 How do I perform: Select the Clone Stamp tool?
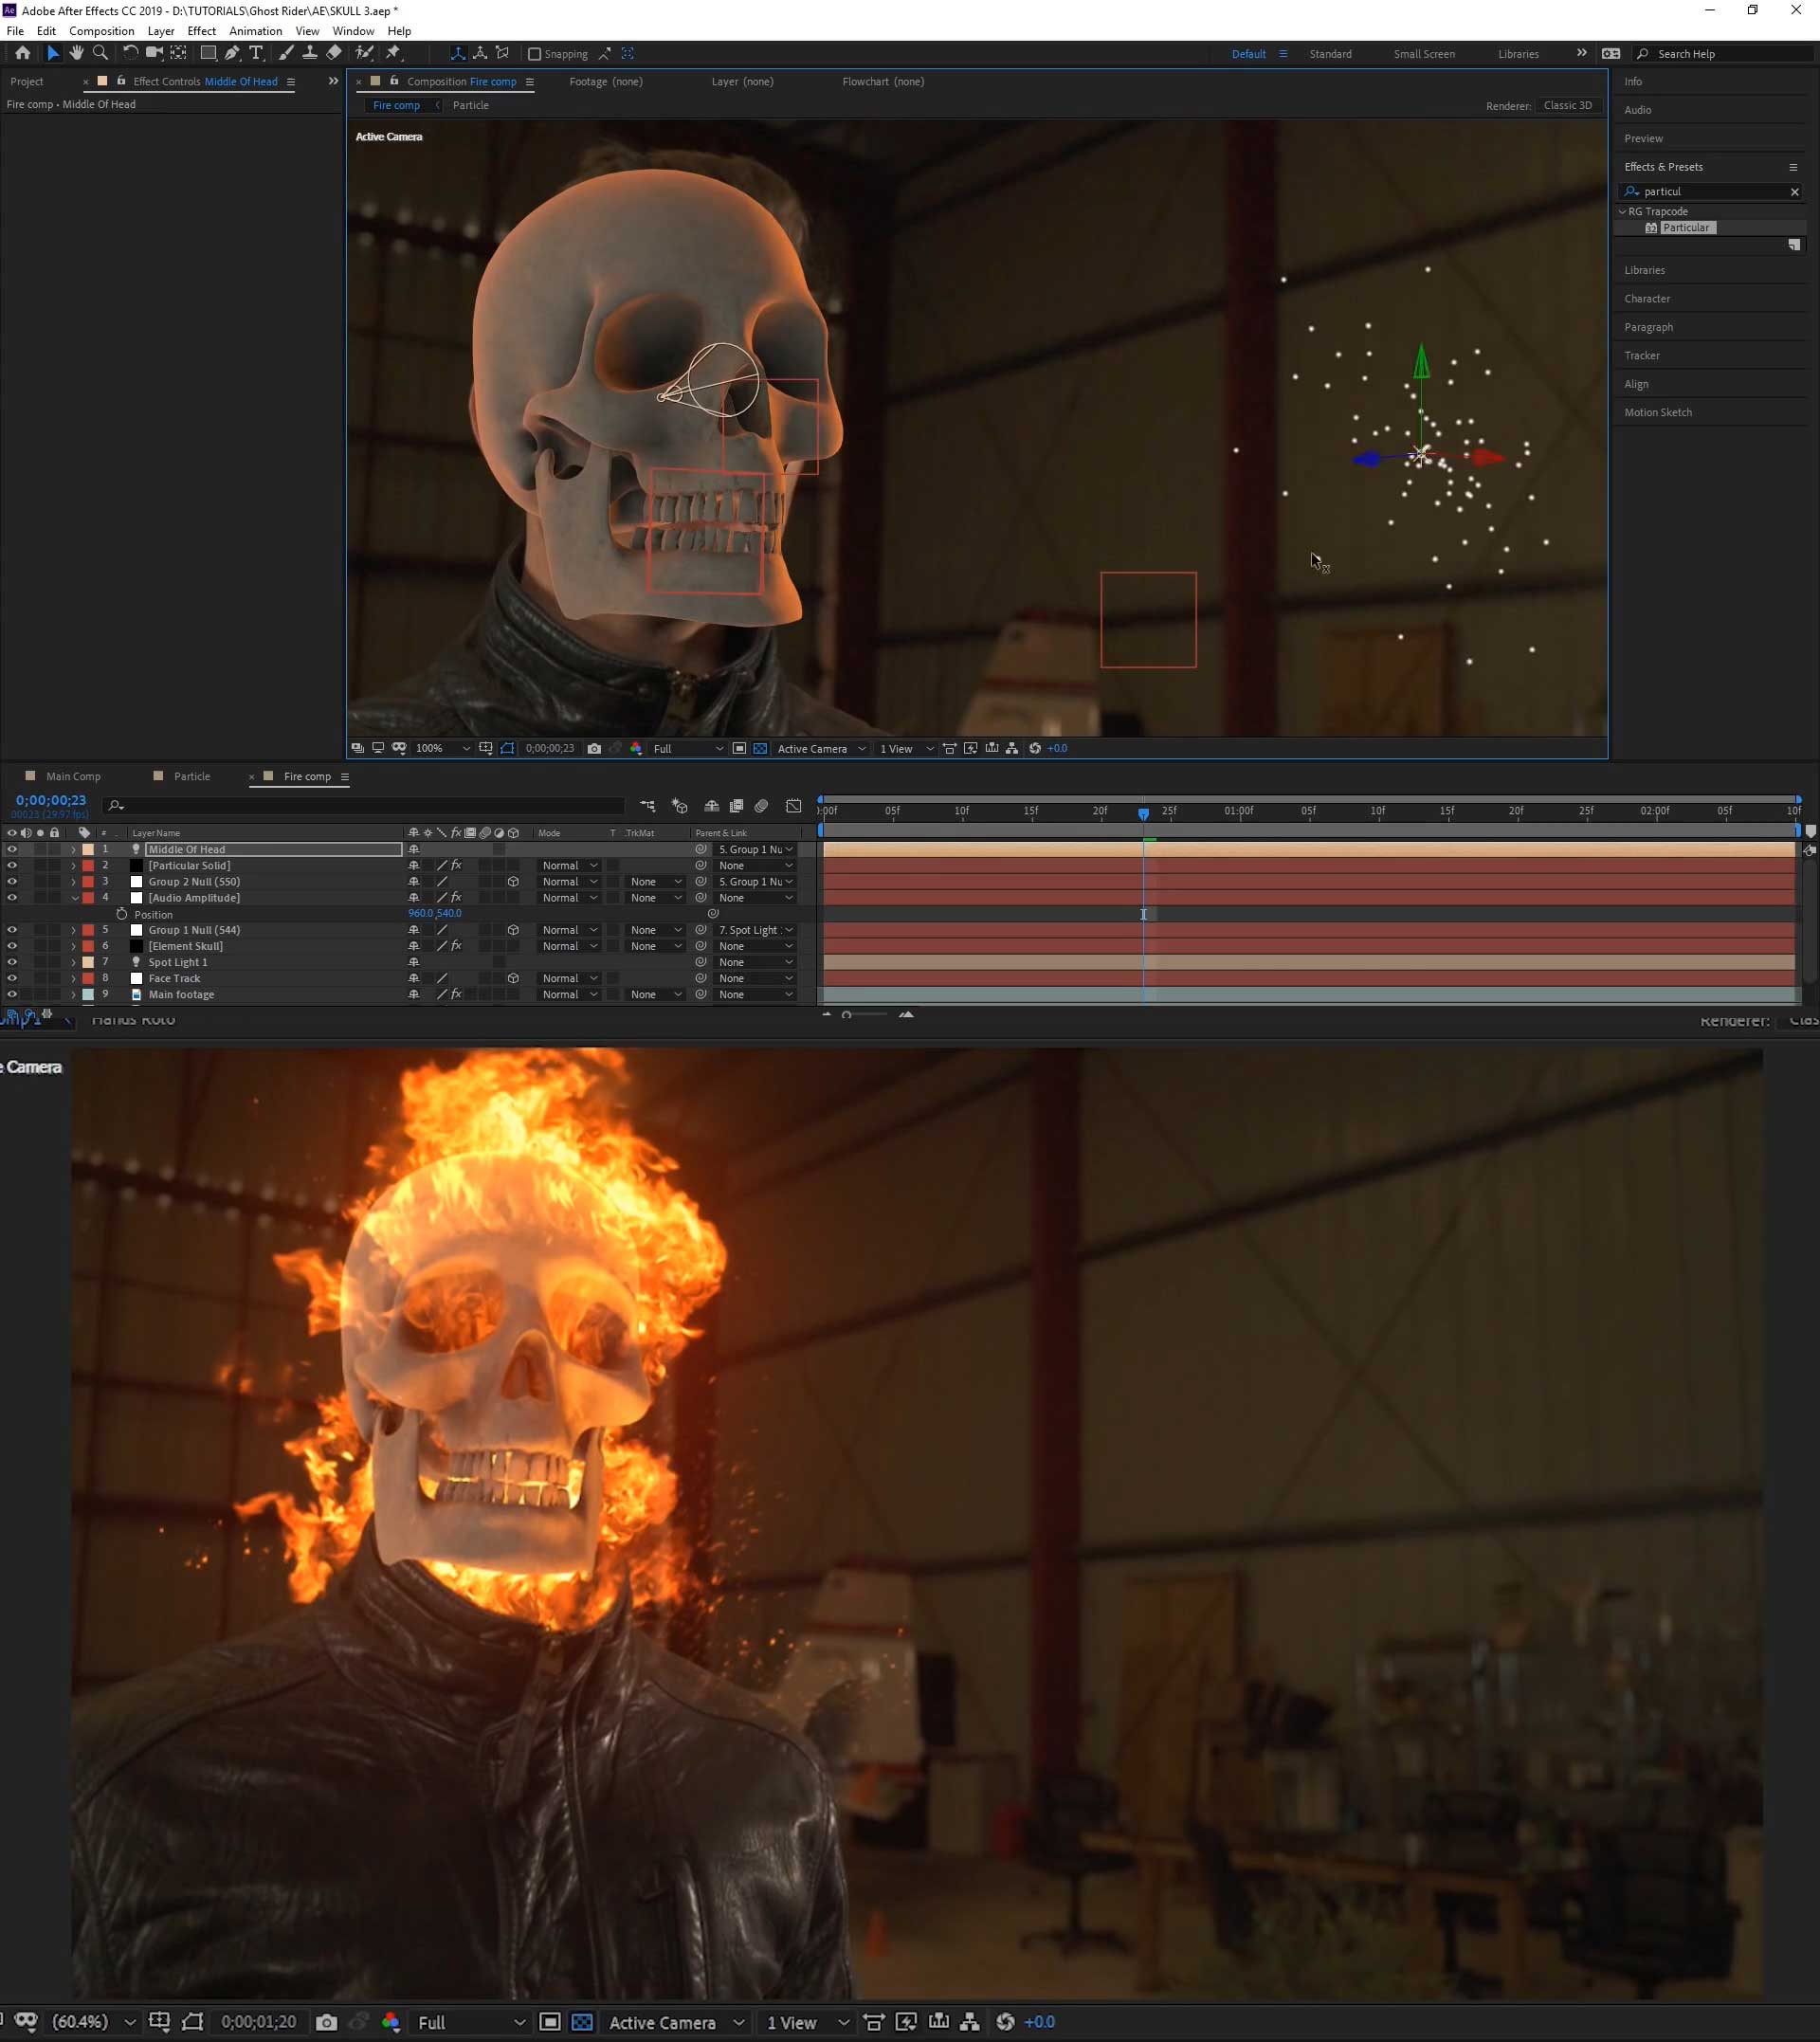pos(310,53)
